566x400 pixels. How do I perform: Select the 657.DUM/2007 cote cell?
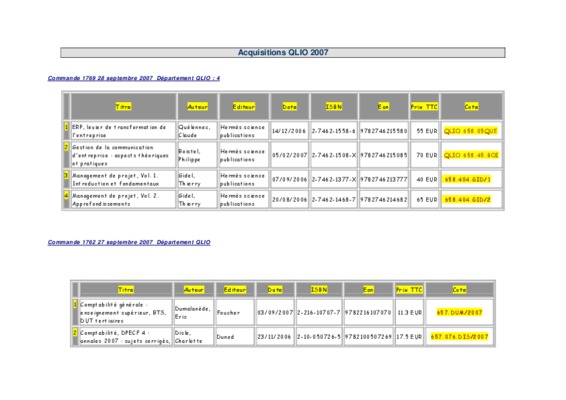[459, 312]
